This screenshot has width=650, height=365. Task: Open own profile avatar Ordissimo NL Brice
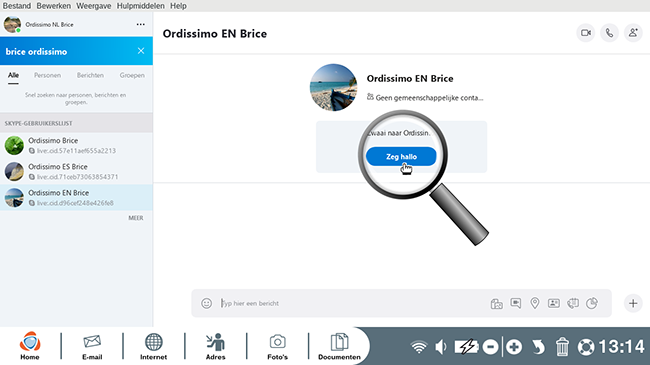[12, 24]
